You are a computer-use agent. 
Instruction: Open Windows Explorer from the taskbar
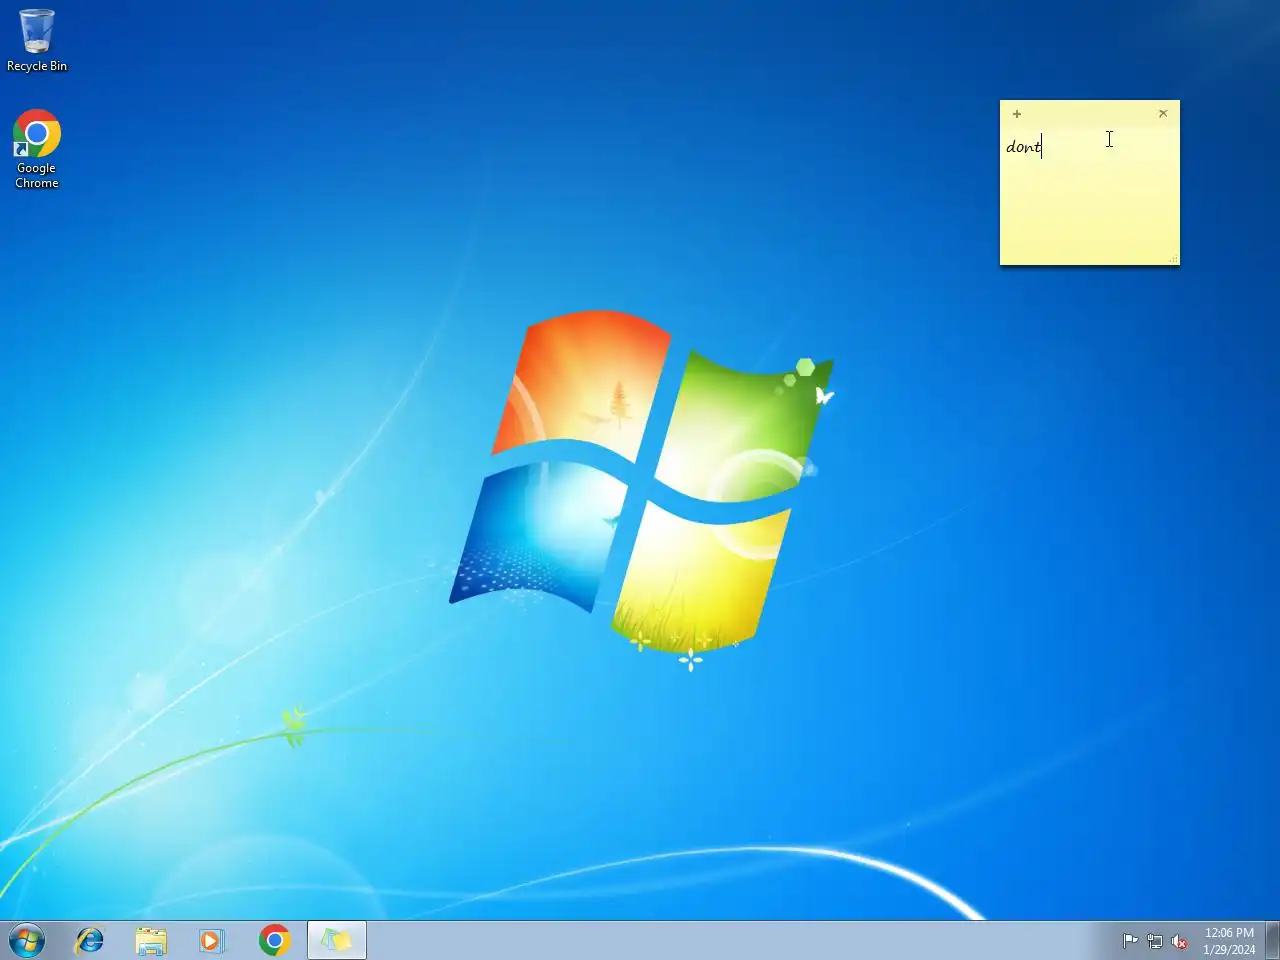[151, 941]
